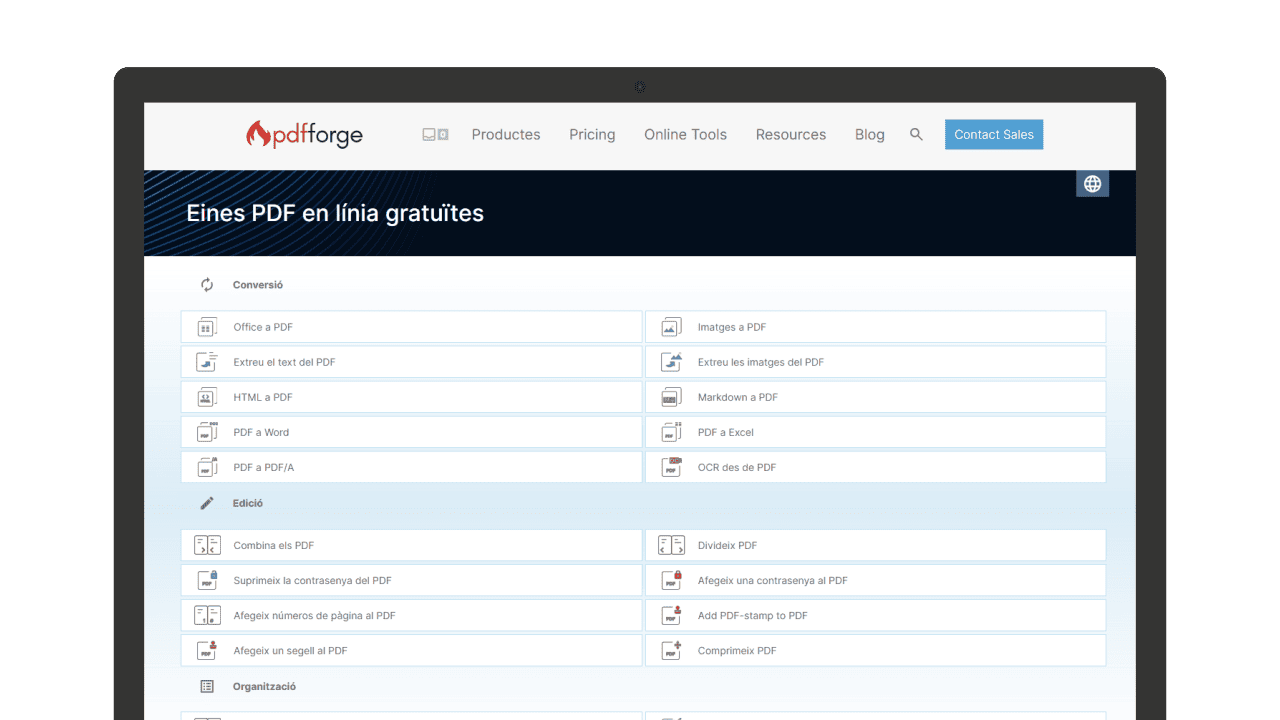Choose Afegeix una contrasenya al PDF
The width and height of the screenshot is (1280, 720).
tap(772, 581)
